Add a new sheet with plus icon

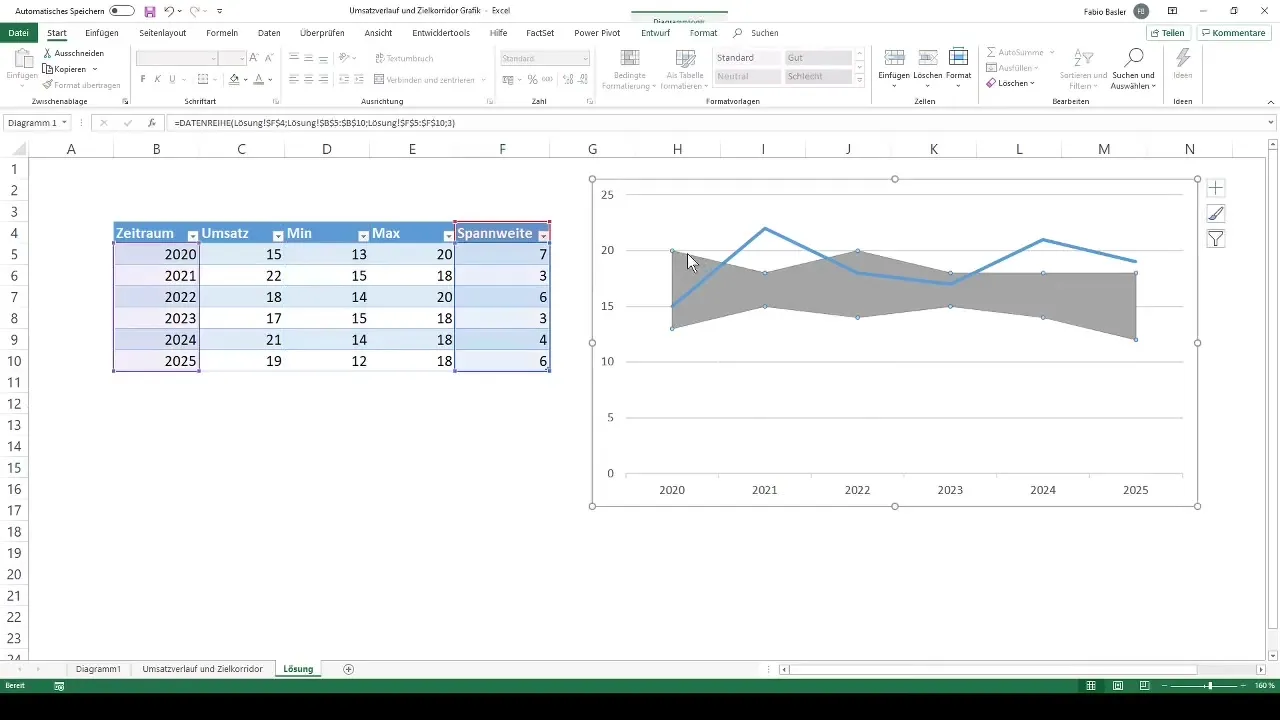[348, 669]
